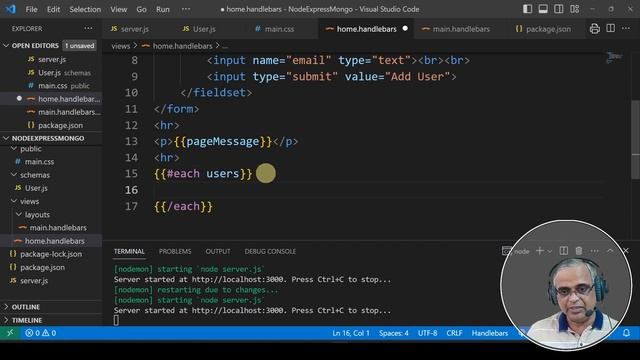
Task: Maximize the panel with chevron up
Action: coord(610,251)
